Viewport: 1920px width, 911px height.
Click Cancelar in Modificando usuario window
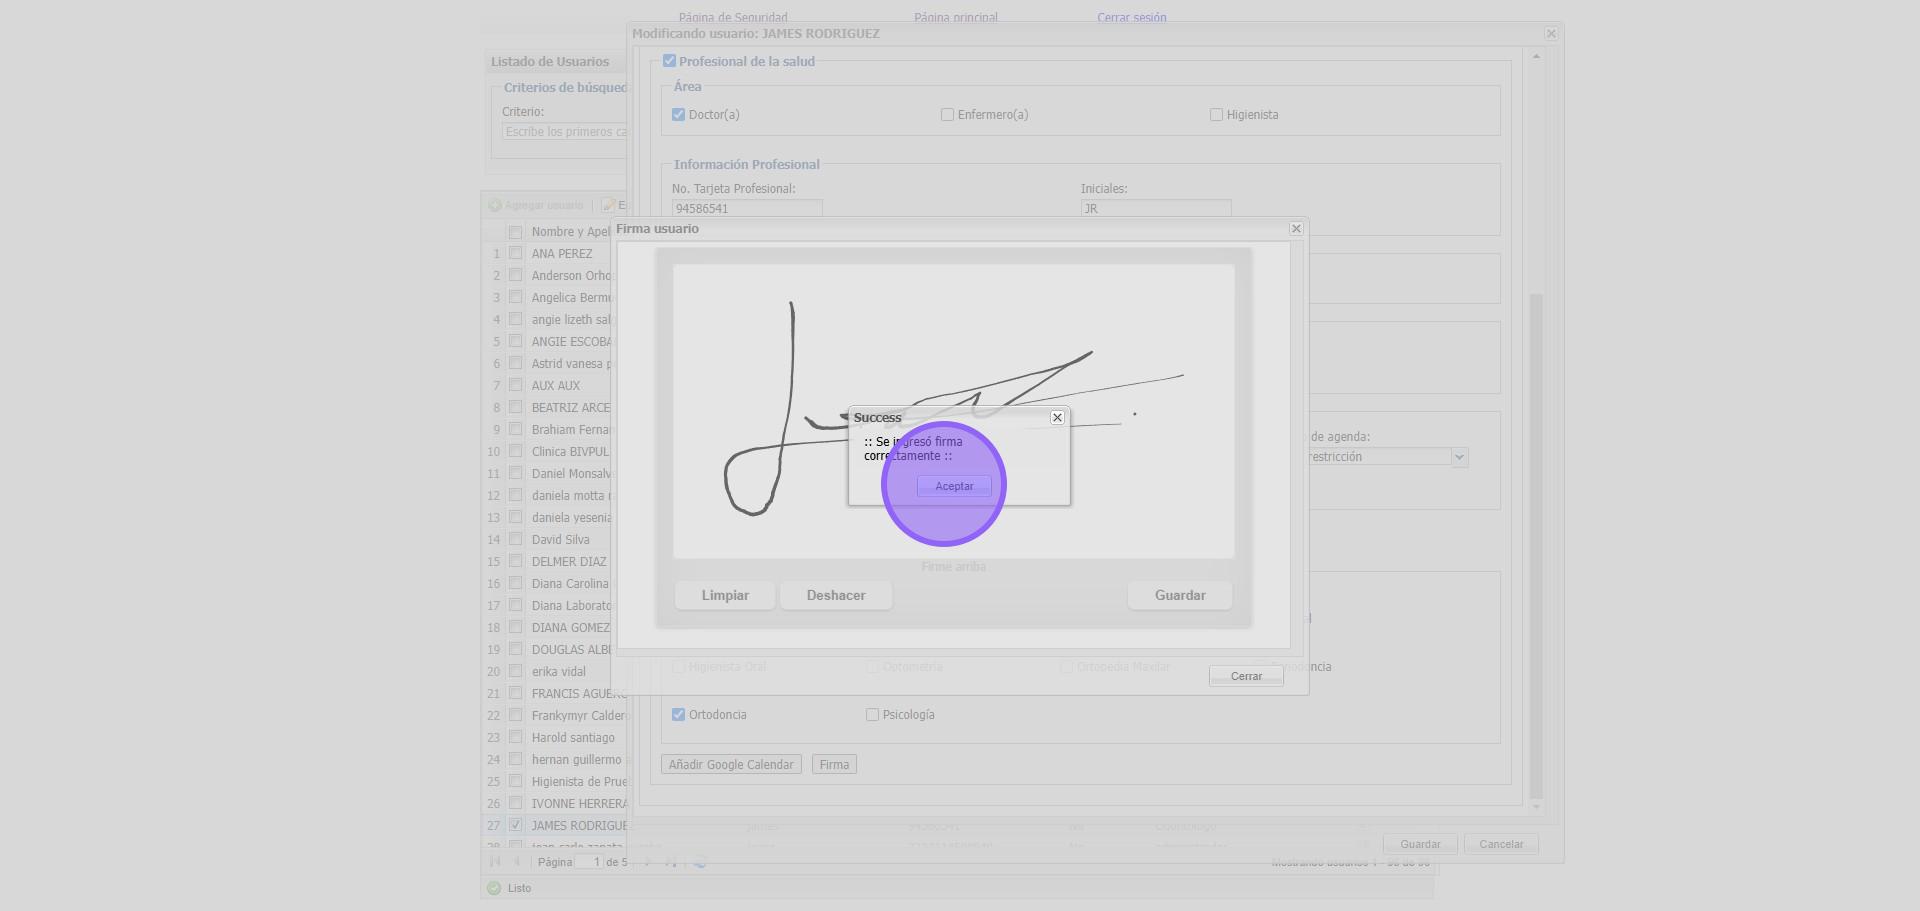1500,844
